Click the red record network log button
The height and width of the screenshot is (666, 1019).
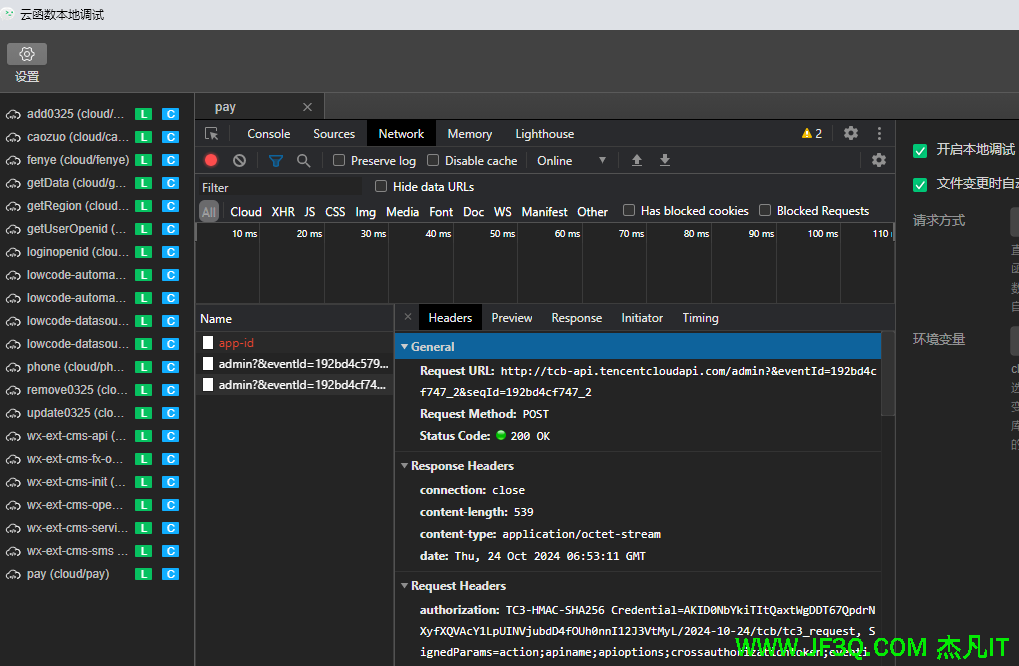211,160
